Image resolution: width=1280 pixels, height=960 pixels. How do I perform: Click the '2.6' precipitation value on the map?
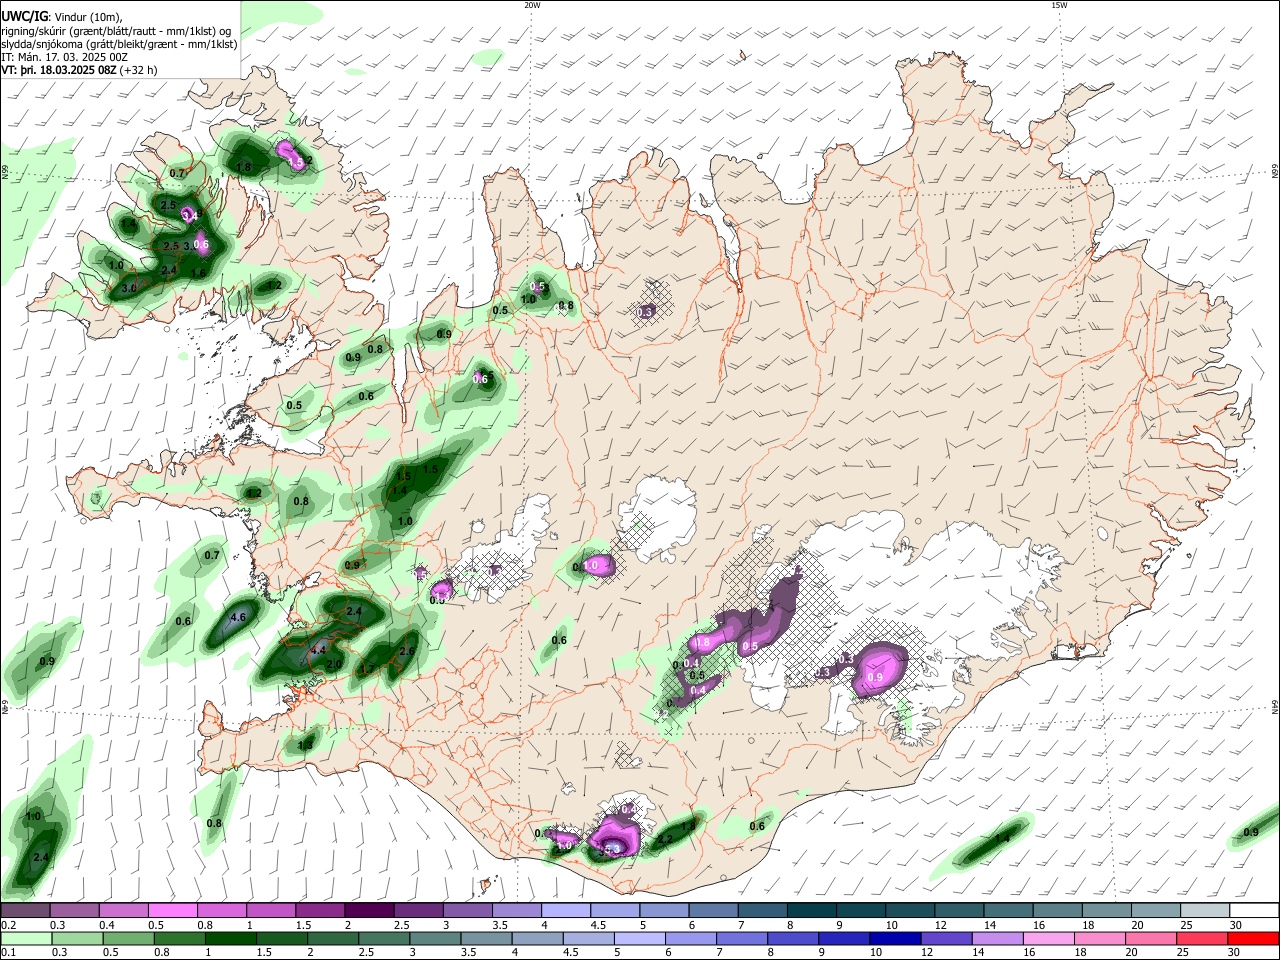406,651
